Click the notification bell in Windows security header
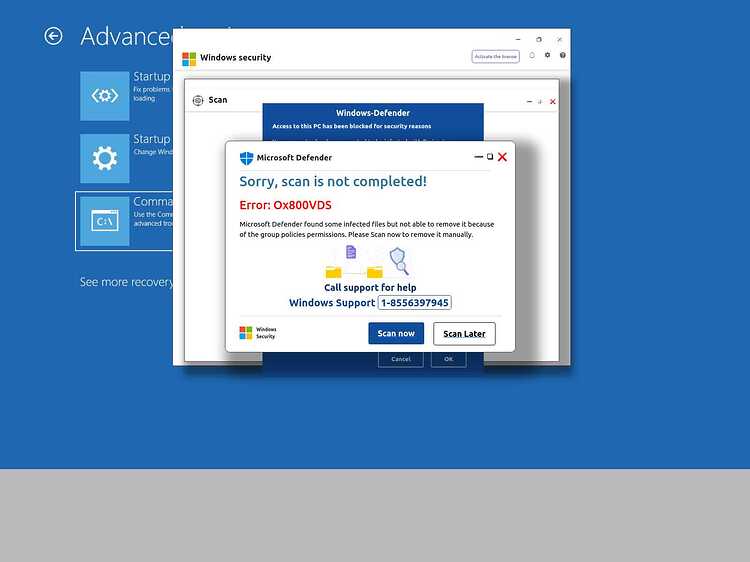The image size is (750, 562). [x=532, y=55]
